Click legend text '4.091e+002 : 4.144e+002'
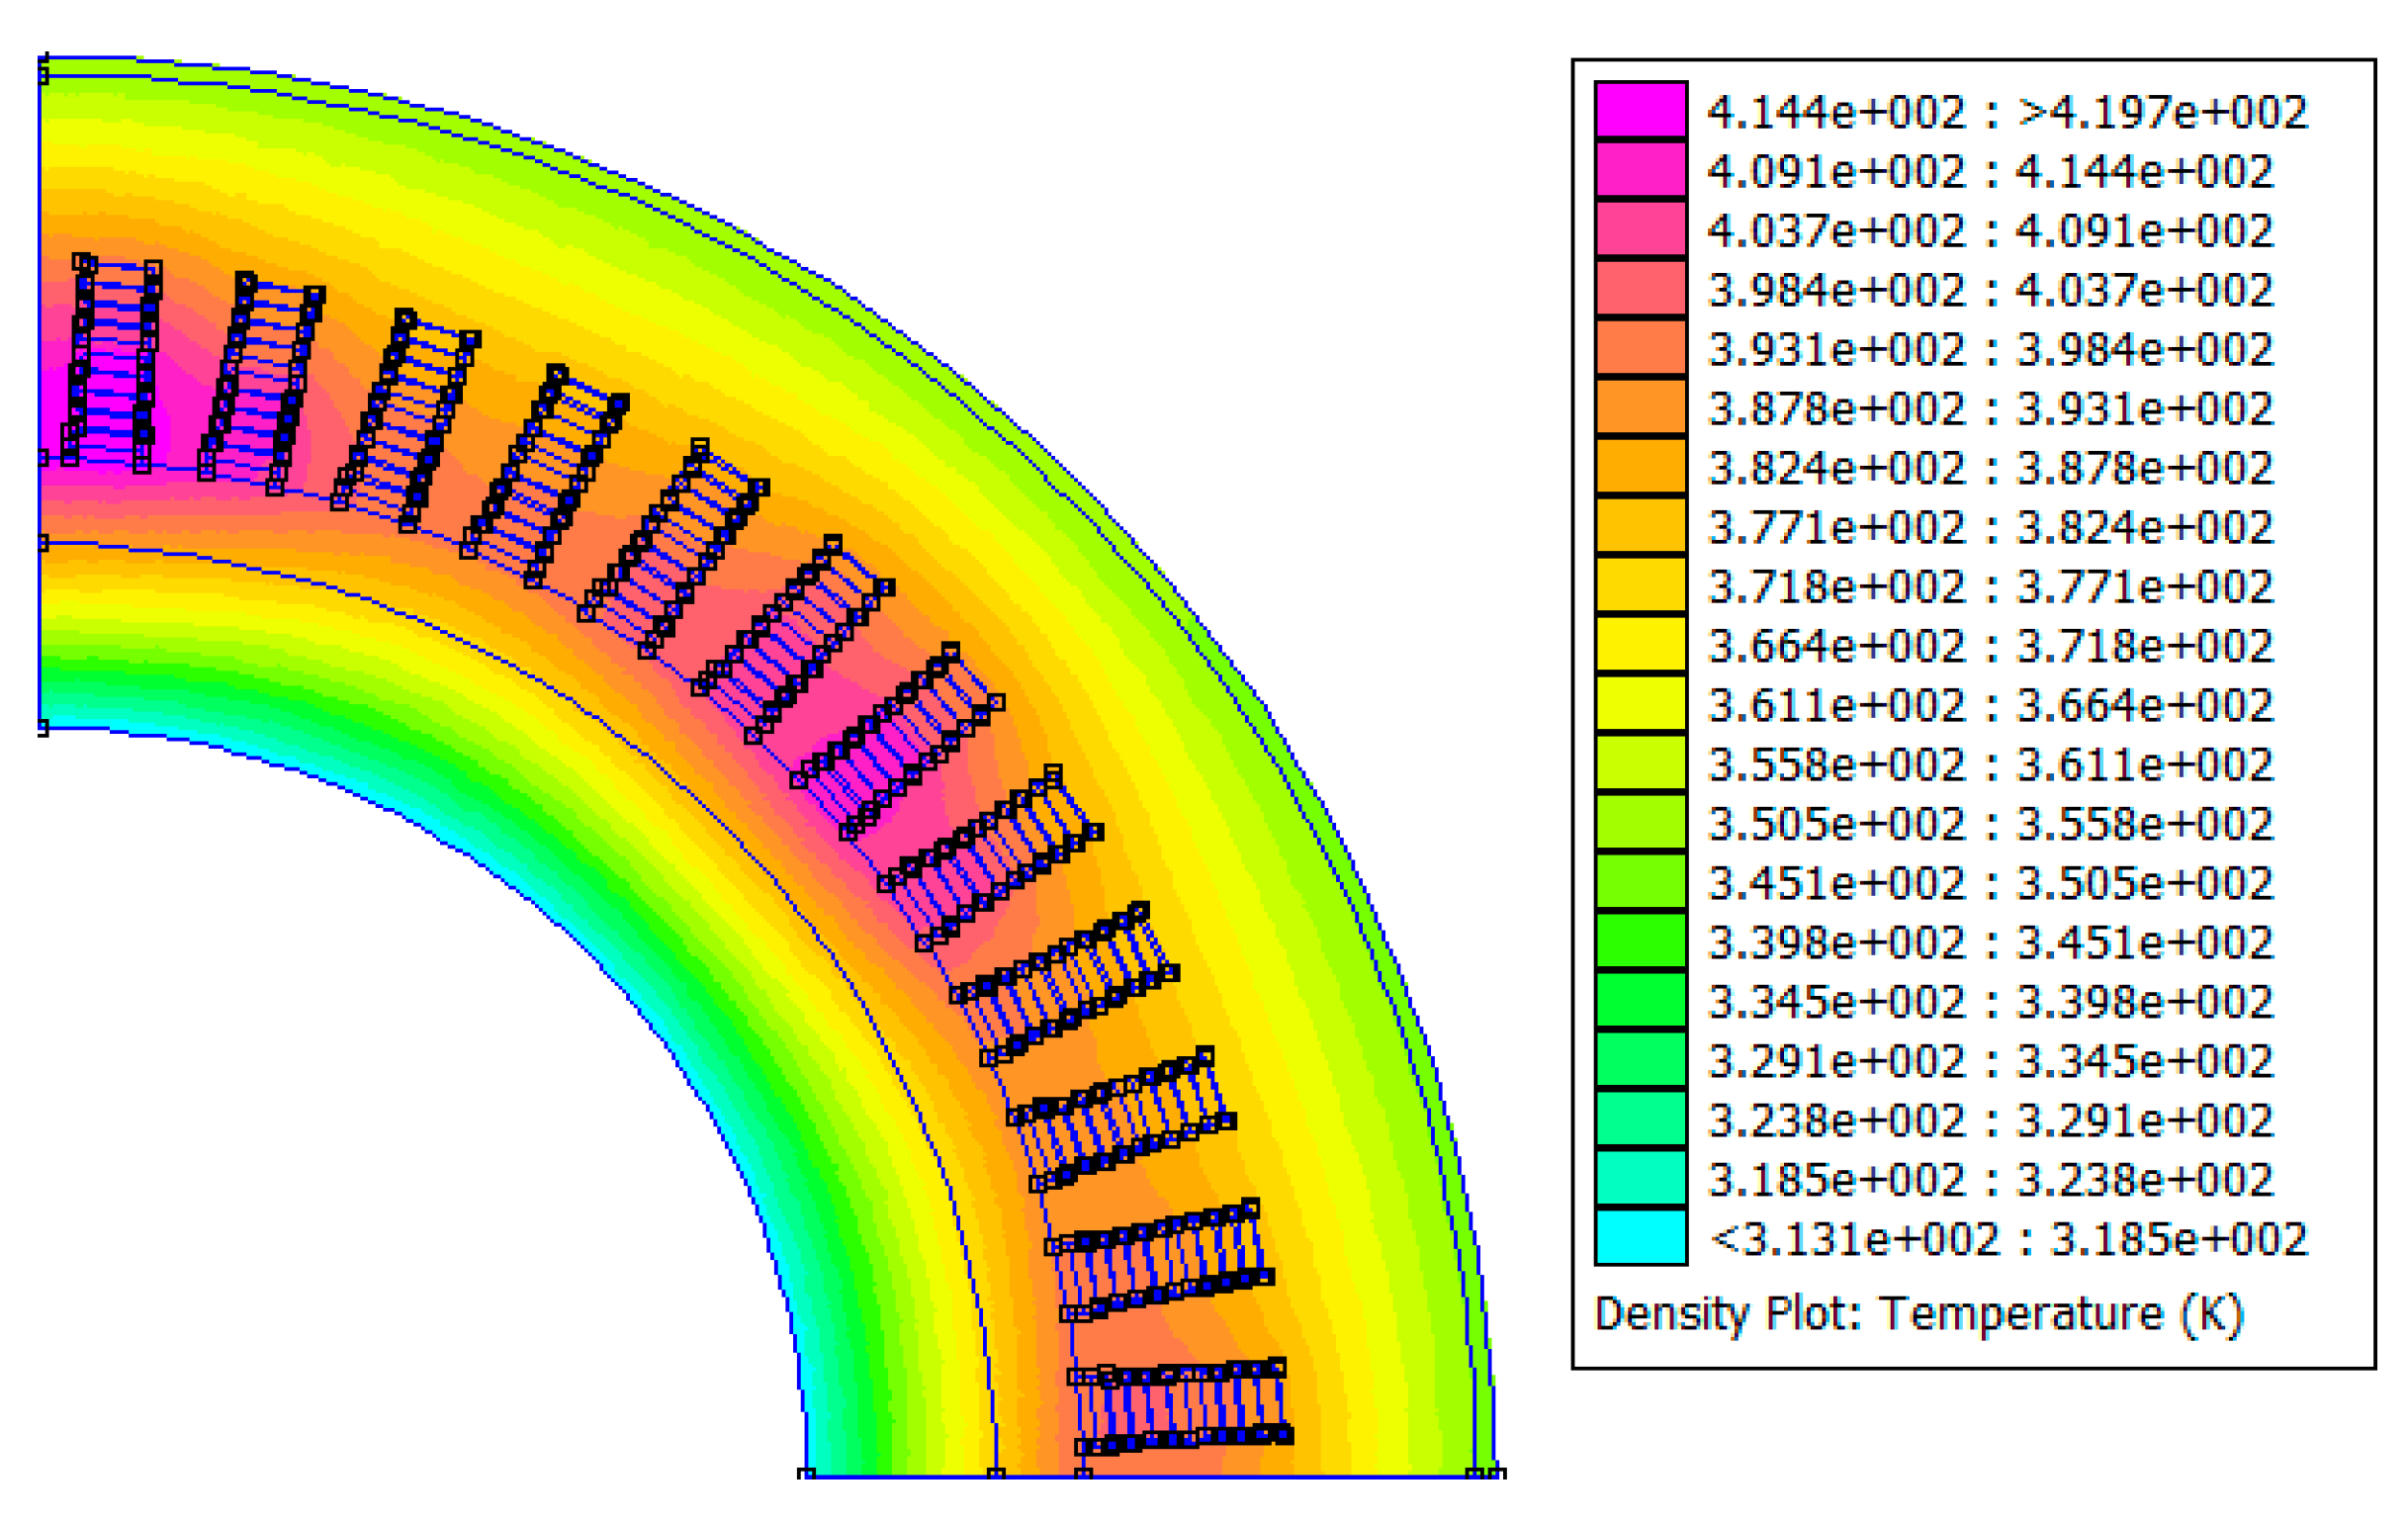The height and width of the screenshot is (1524, 2408). 1990,171
